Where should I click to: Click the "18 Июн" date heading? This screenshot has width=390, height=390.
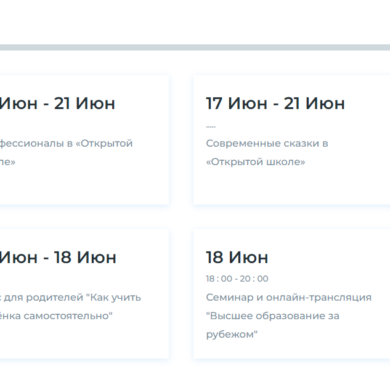[237, 257]
